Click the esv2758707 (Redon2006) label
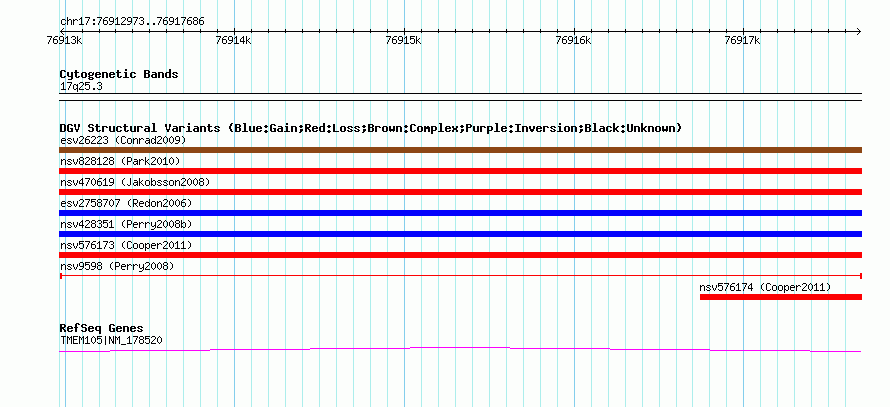Image resolution: width=890 pixels, height=407 pixels. point(126,203)
